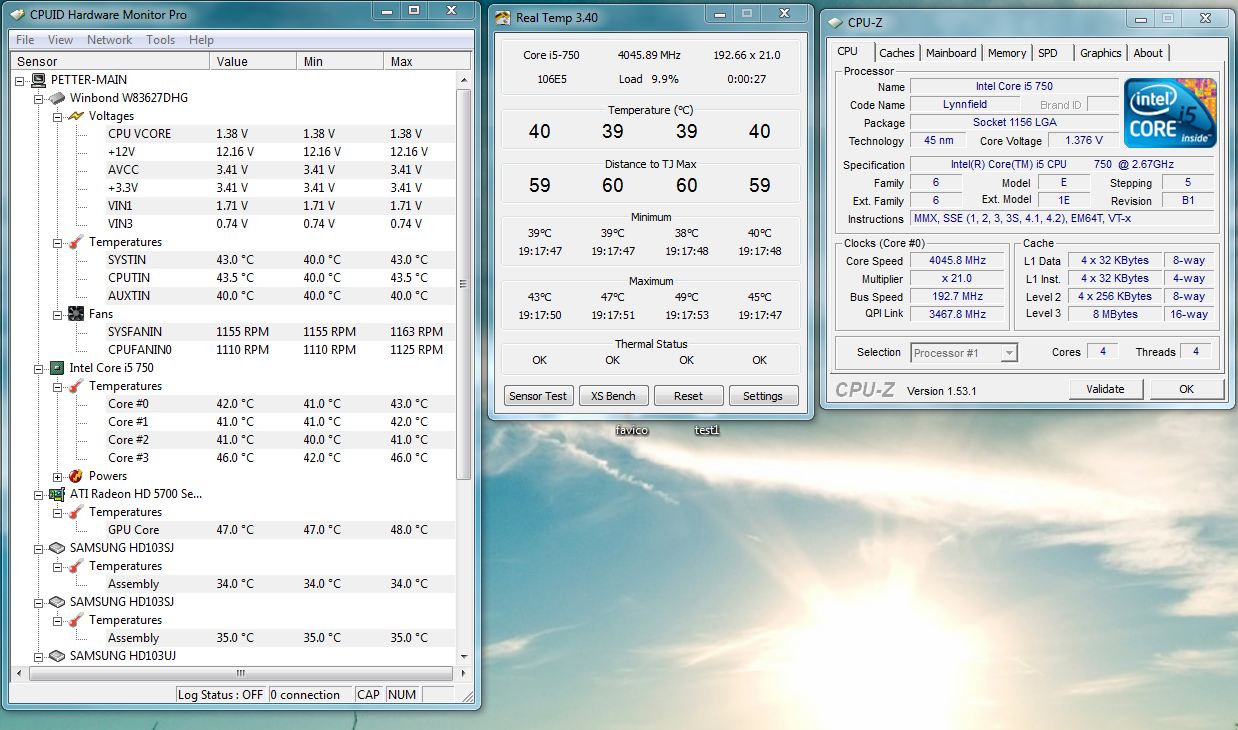The image size is (1238, 730).
Task: Click the CPU-Z title bar icon
Action: 835,23
